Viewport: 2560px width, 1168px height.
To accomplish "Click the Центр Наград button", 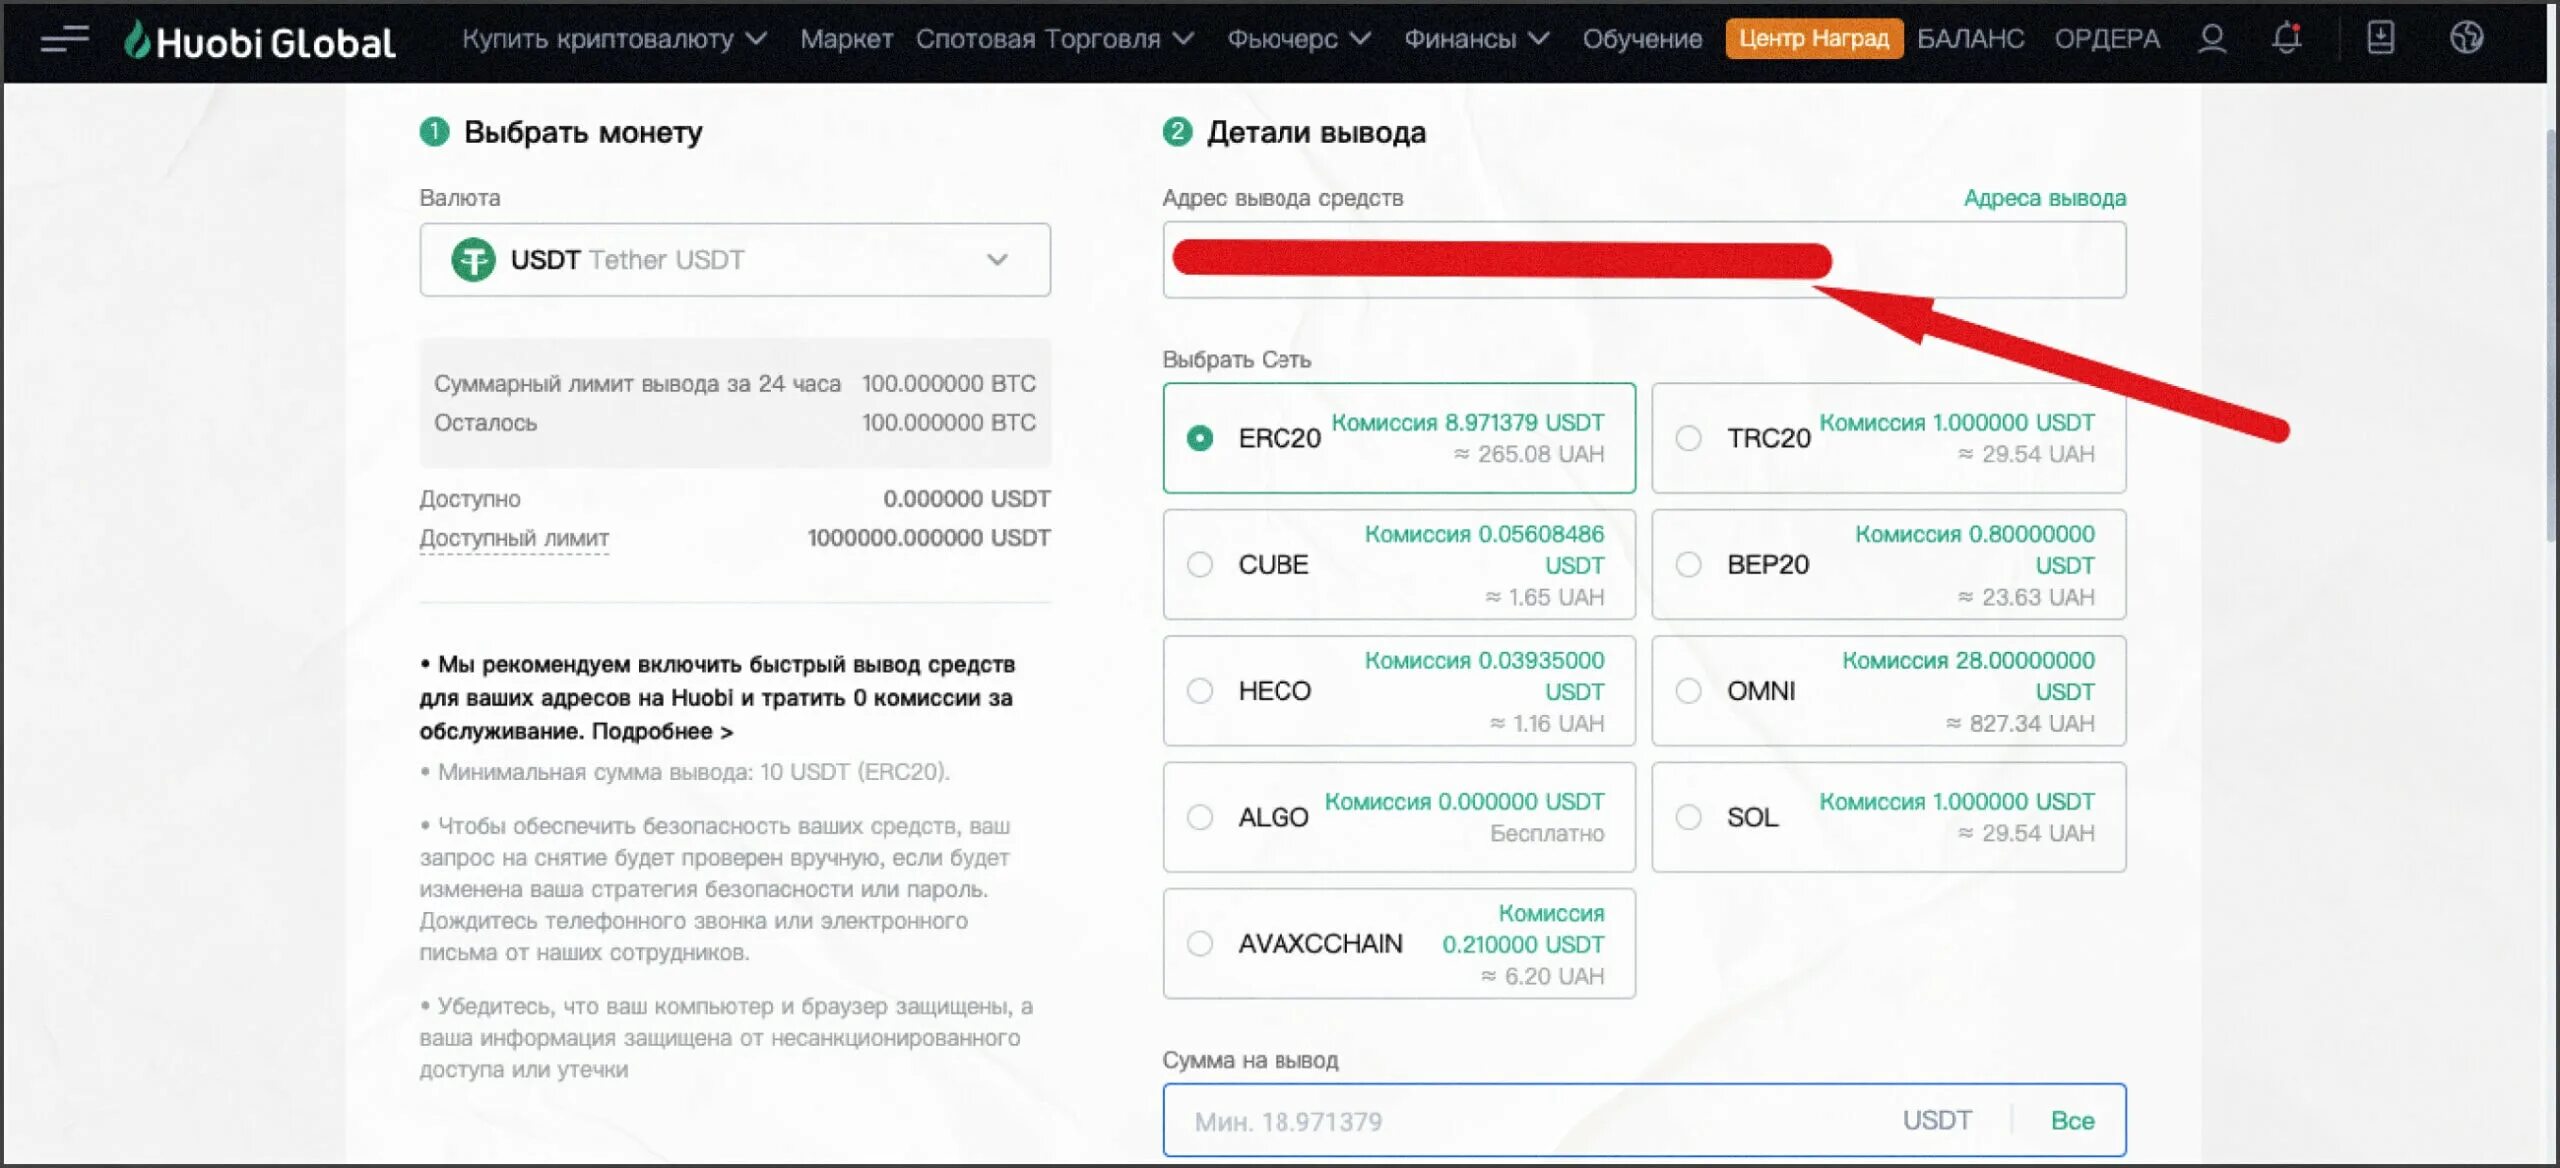I will coord(1813,39).
